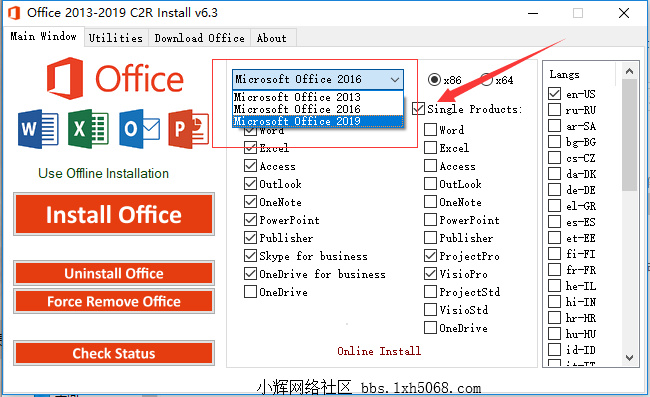Check the ru-RU language checkbox
The height and width of the screenshot is (397, 650).
click(x=554, y=110)
